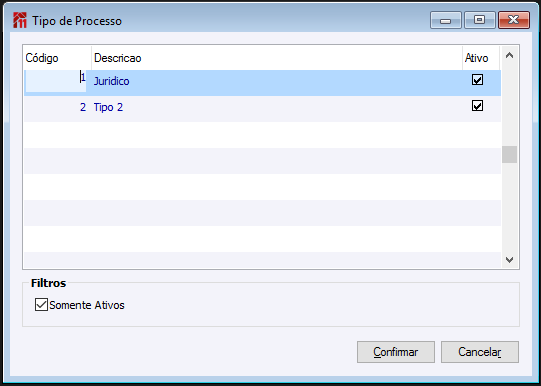Click the Ativo column header
Viewport: 541px width, 386px height.
[x=481, y=58]
